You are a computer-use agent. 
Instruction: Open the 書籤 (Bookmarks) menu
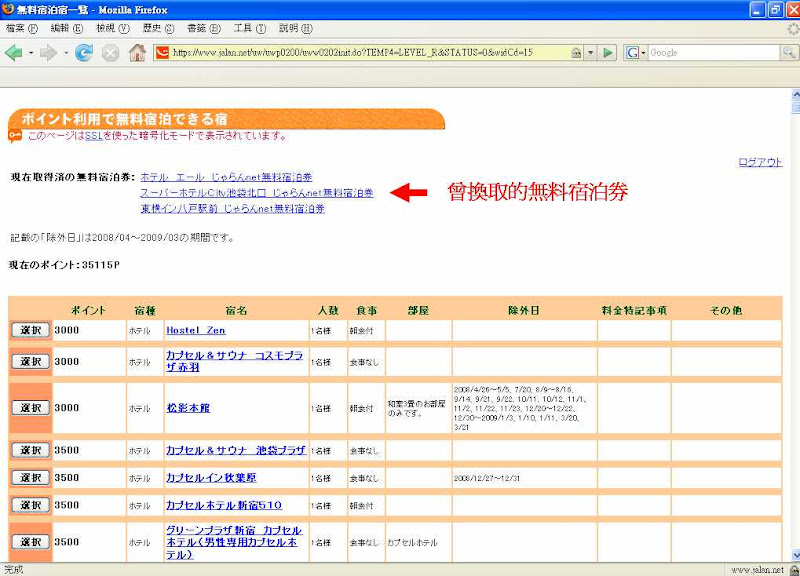click(204, 28)
